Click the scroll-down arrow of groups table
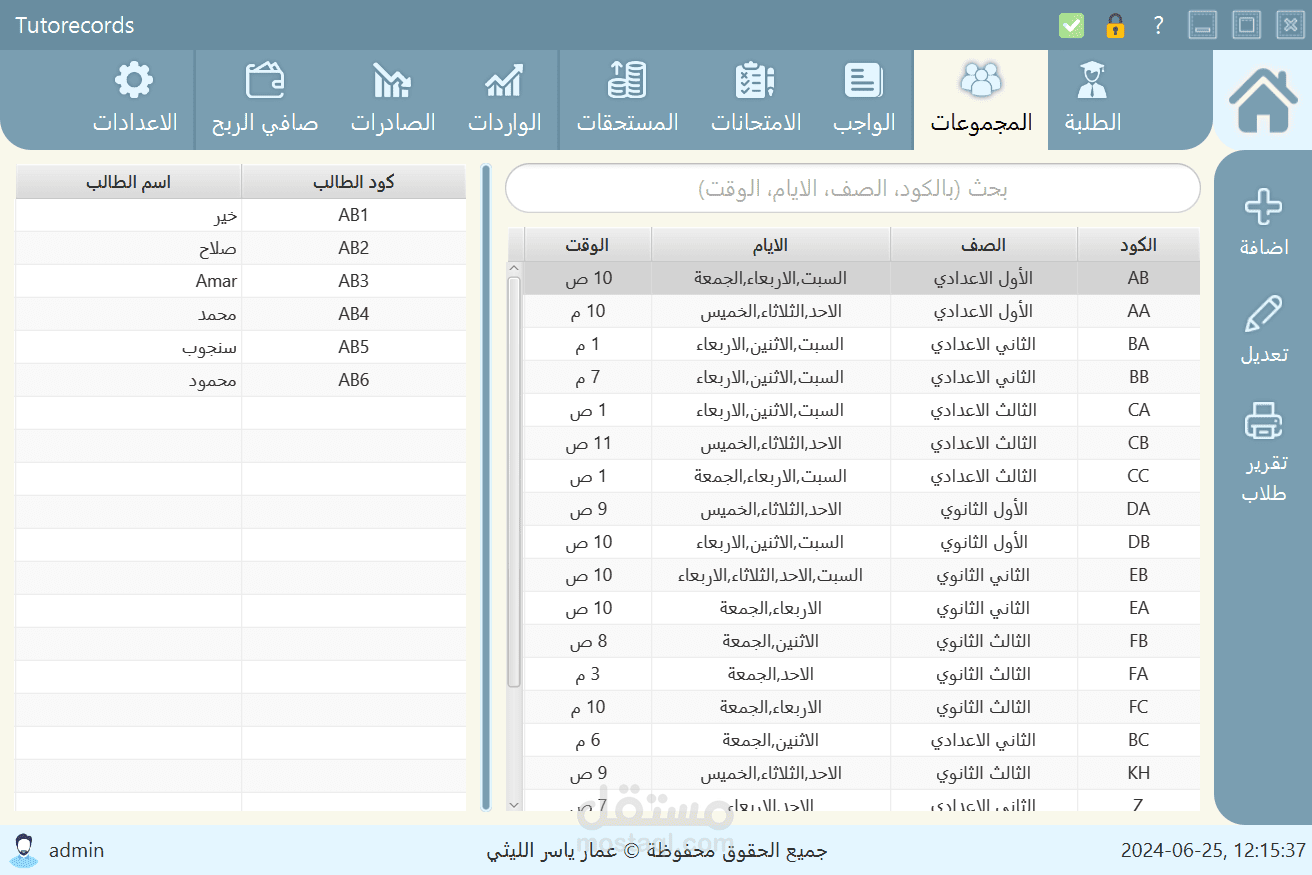This screenshot has height=875, width=1312. pos(514,804)
